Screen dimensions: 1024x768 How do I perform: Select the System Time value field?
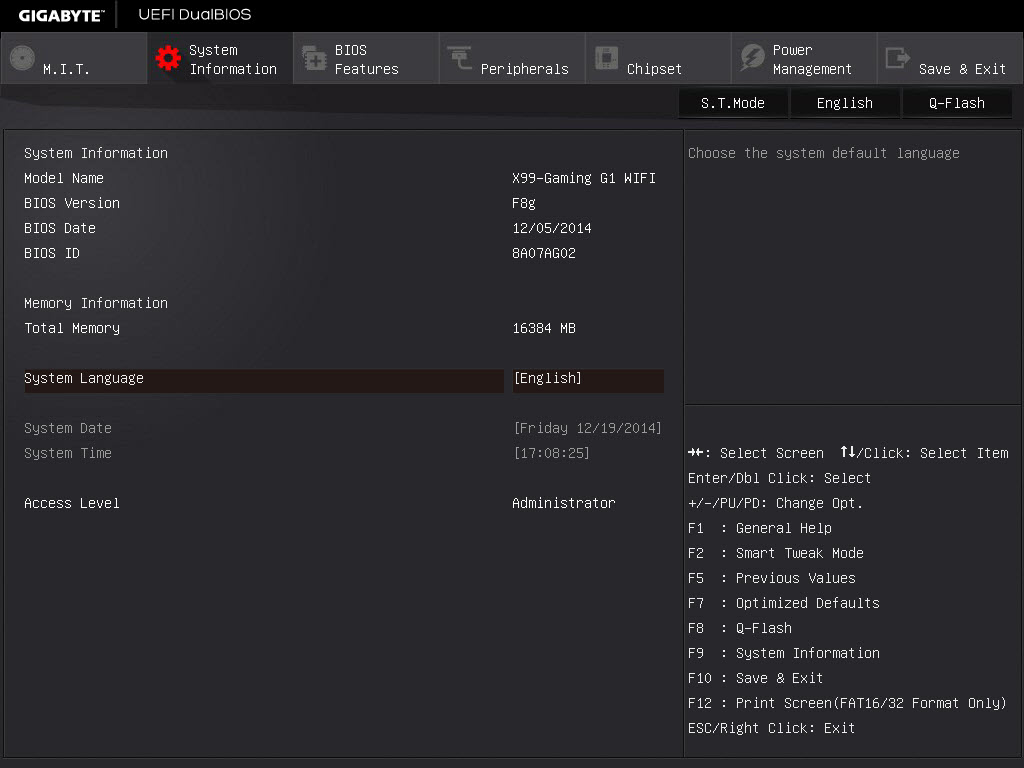[552, 453]
